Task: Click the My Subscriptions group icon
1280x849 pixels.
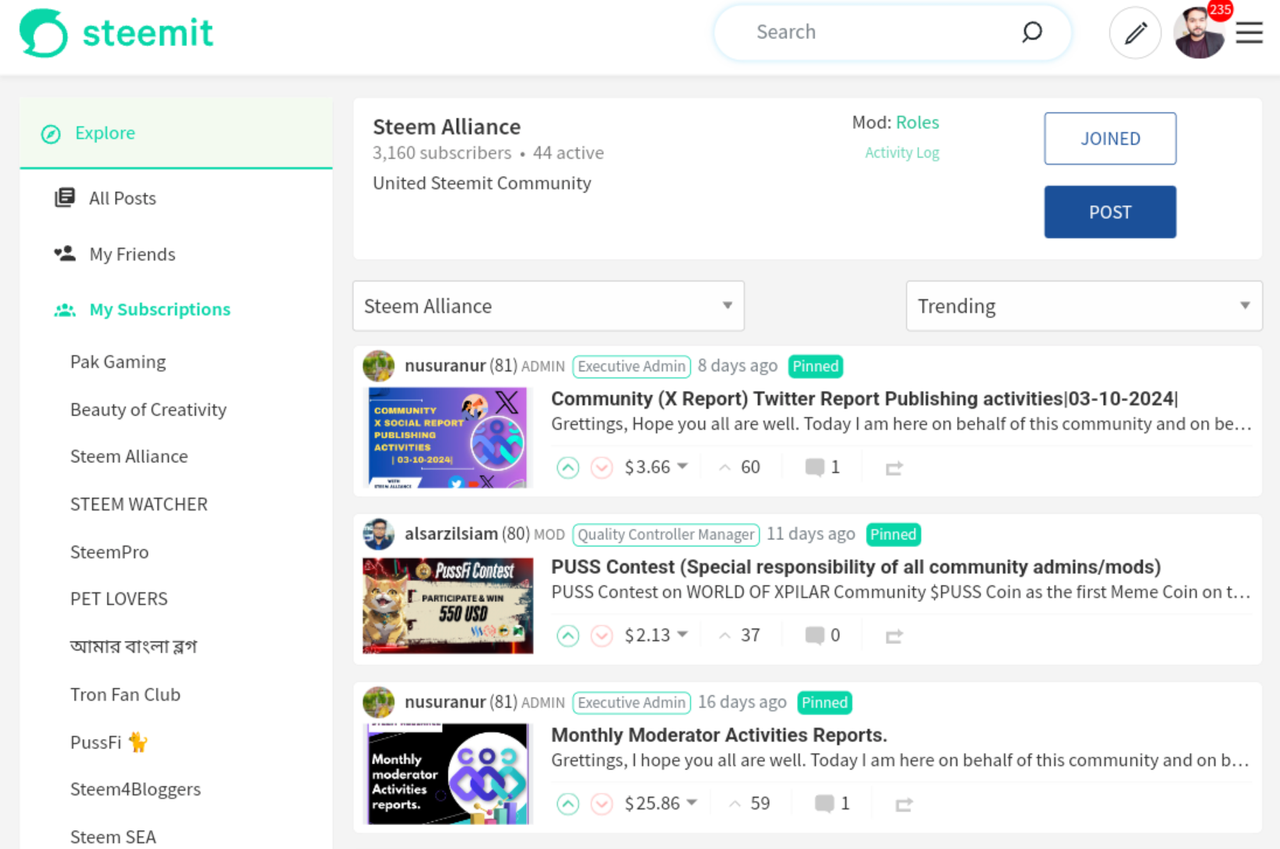Action: [65, 310]
